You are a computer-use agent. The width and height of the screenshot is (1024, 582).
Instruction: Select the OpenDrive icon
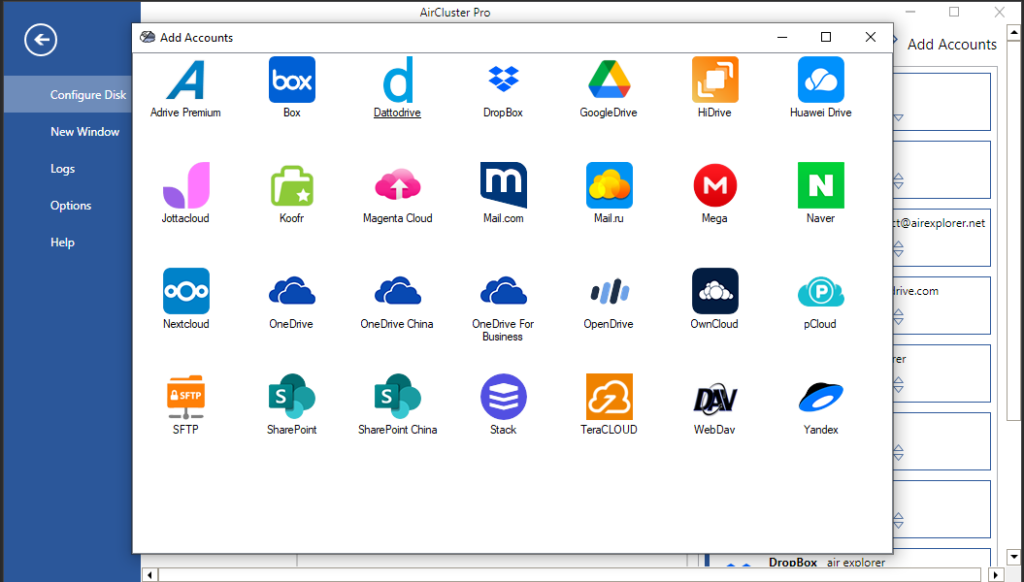609,291
